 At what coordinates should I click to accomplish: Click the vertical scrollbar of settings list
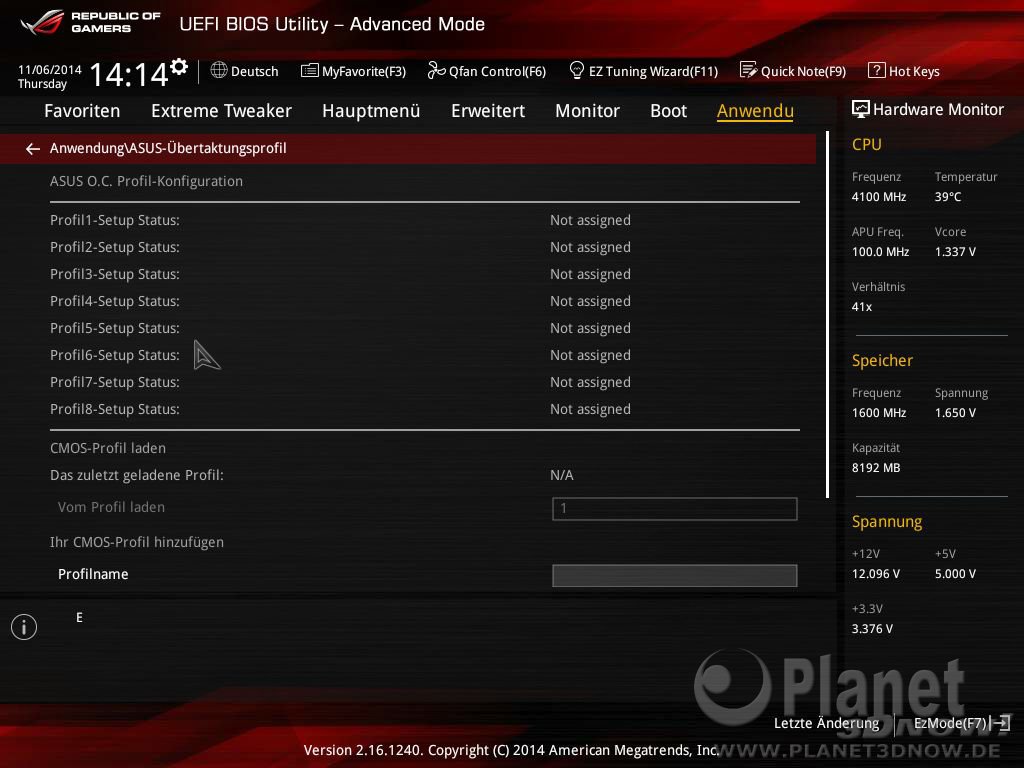[x=827, y=314]
